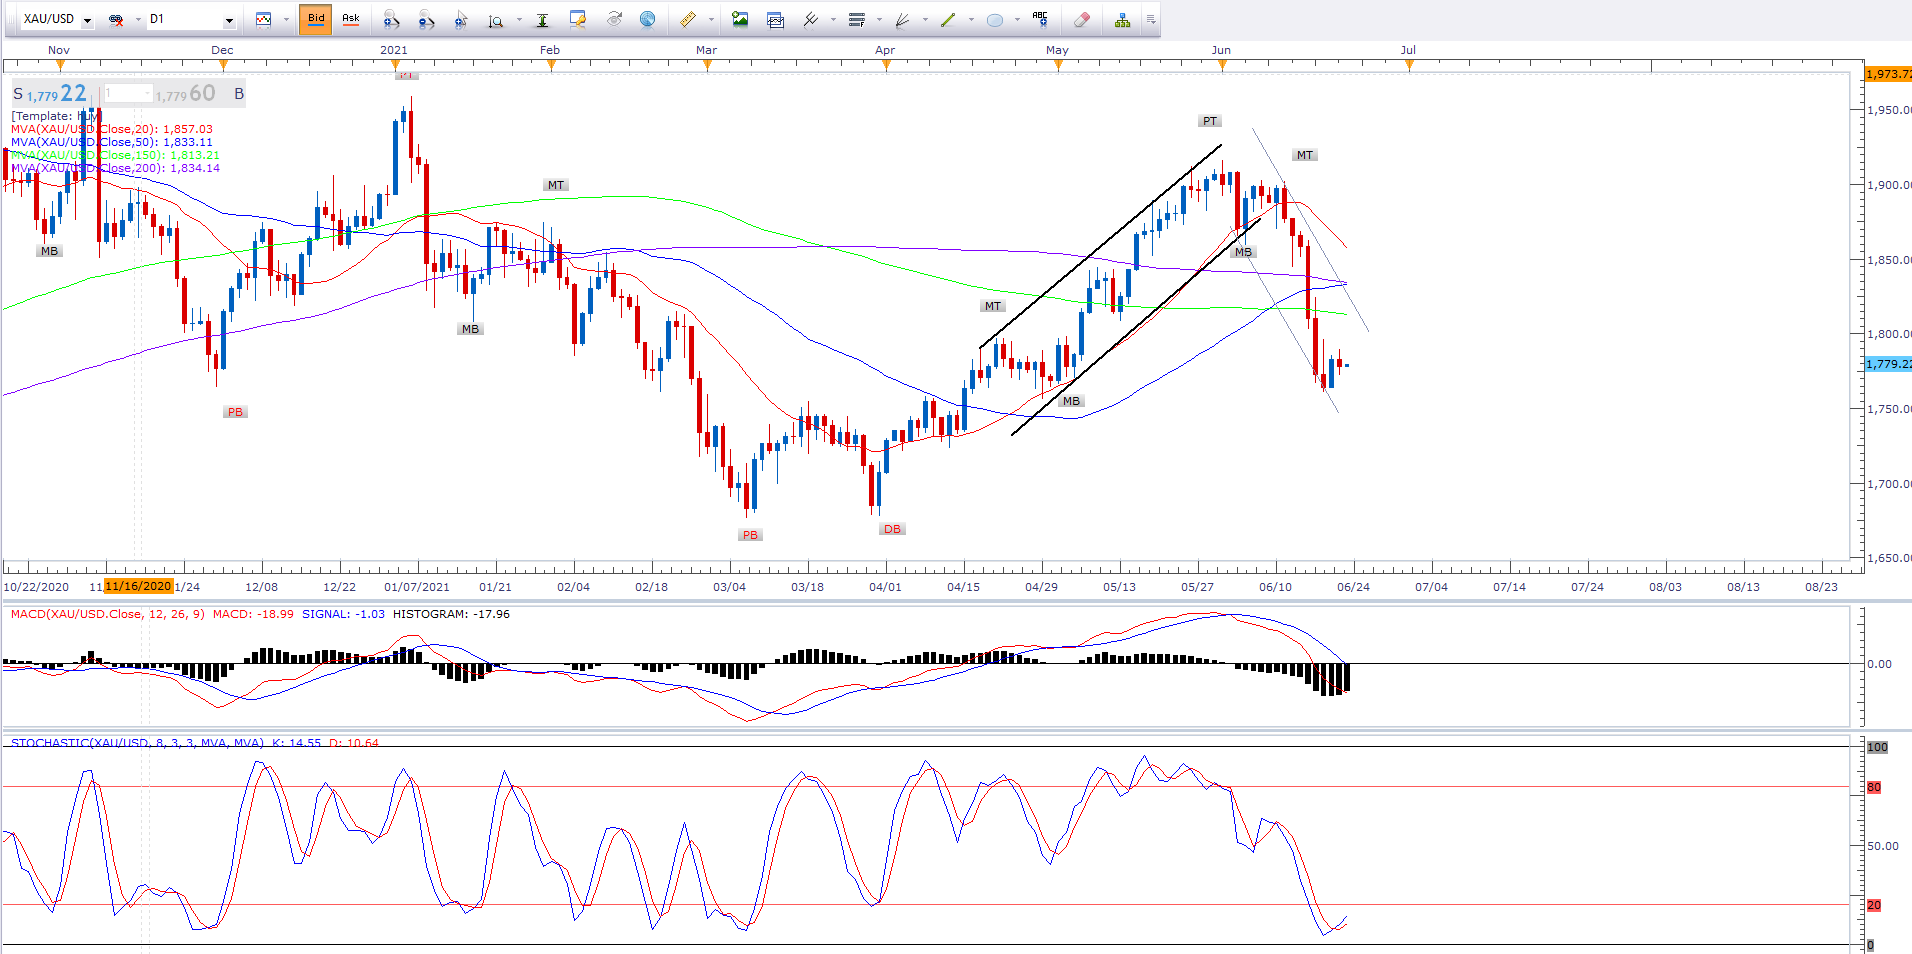Select the eraser tool in toolbar
This screenshot has width=1912, height=954.
tap(1081, 19)
